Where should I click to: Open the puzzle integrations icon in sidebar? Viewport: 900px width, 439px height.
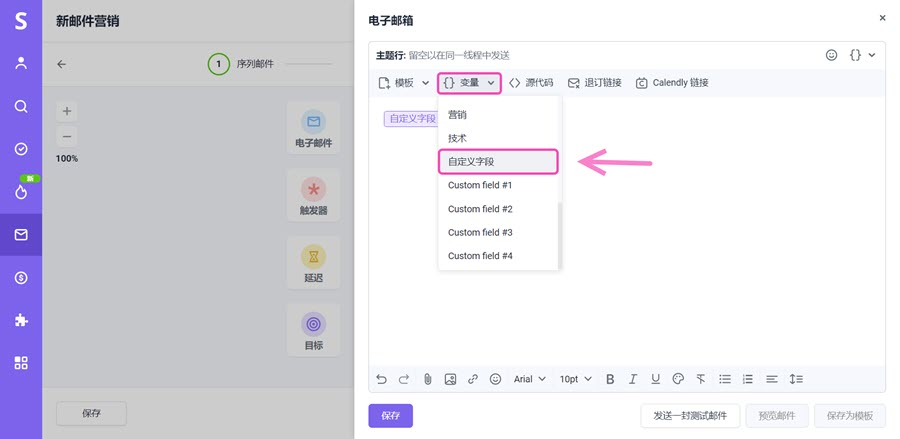coord(21,320)
